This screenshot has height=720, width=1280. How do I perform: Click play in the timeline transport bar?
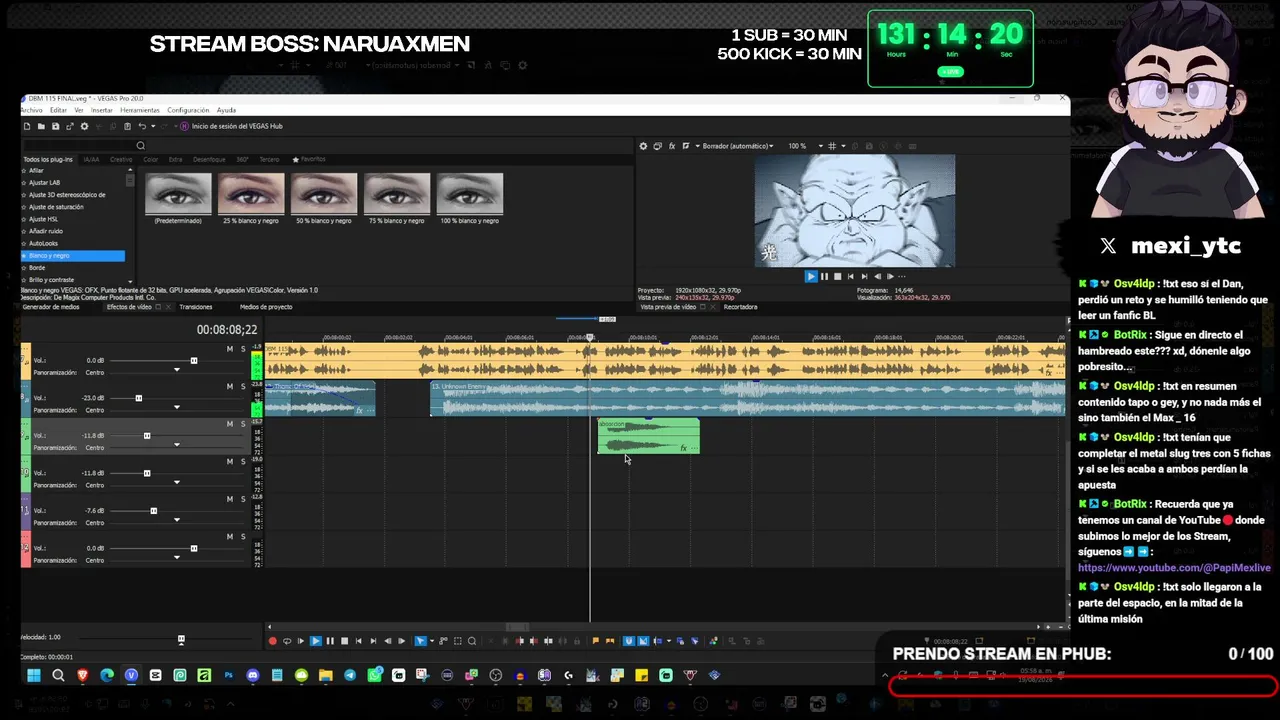[316, 641]
